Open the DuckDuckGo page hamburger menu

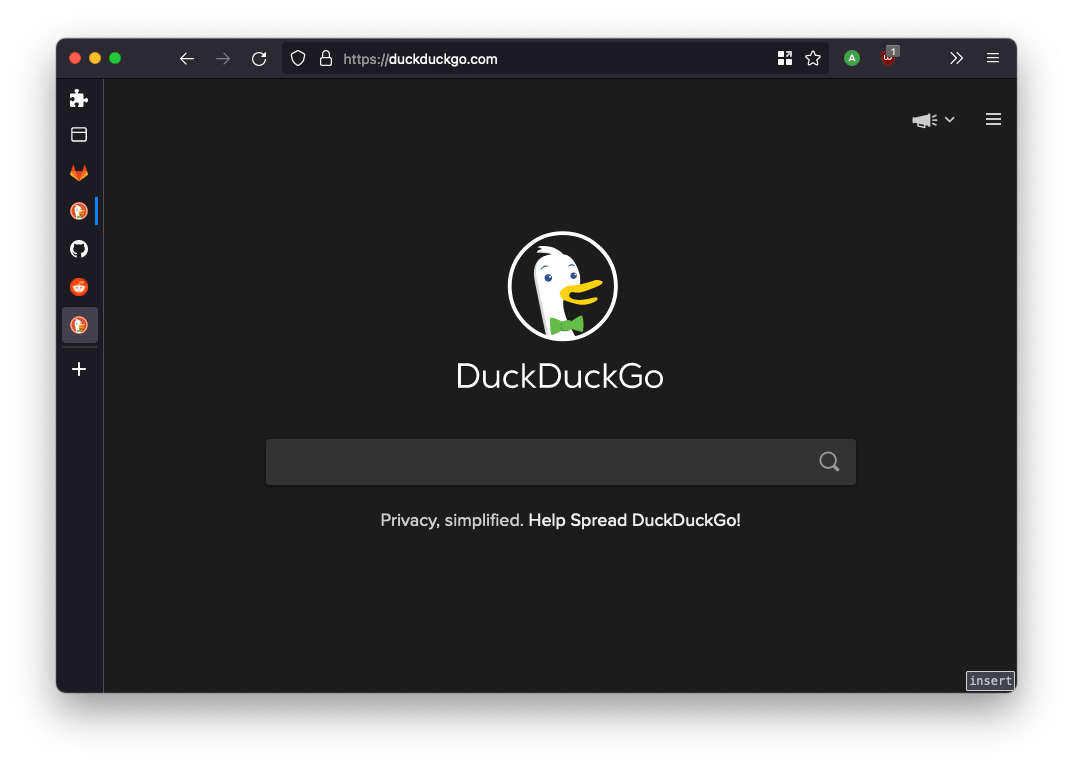click(994, 120)
